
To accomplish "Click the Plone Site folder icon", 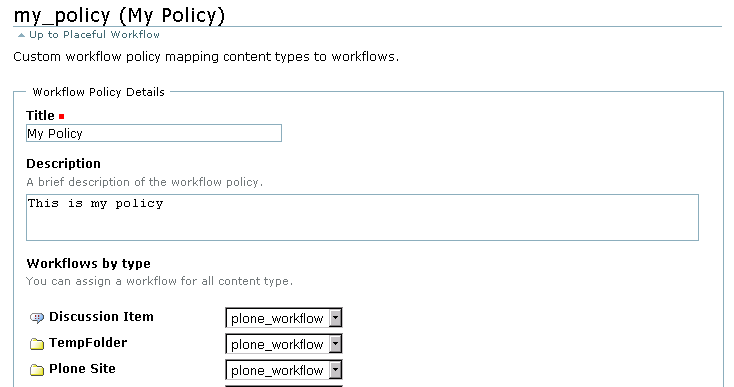I will 37,370.
